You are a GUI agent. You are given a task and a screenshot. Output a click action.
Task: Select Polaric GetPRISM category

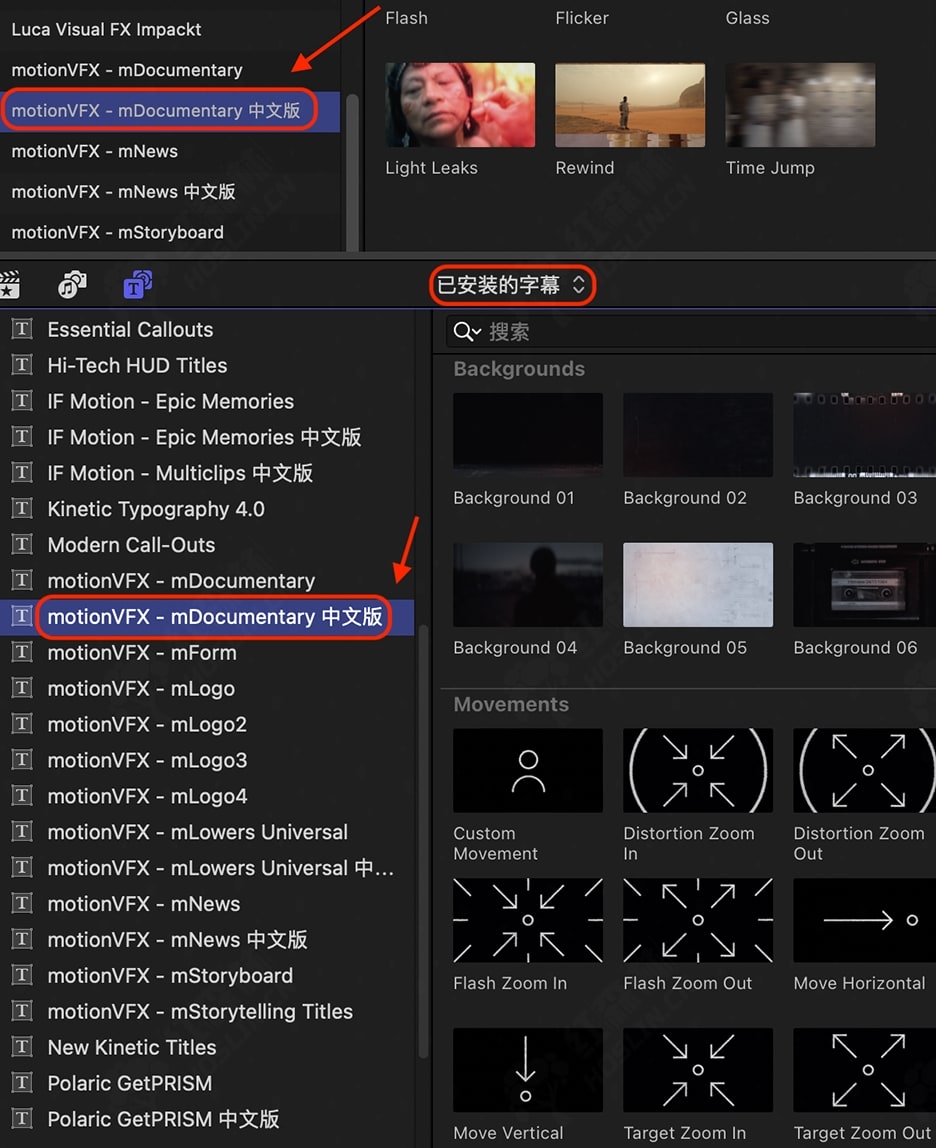[130, 1083]
